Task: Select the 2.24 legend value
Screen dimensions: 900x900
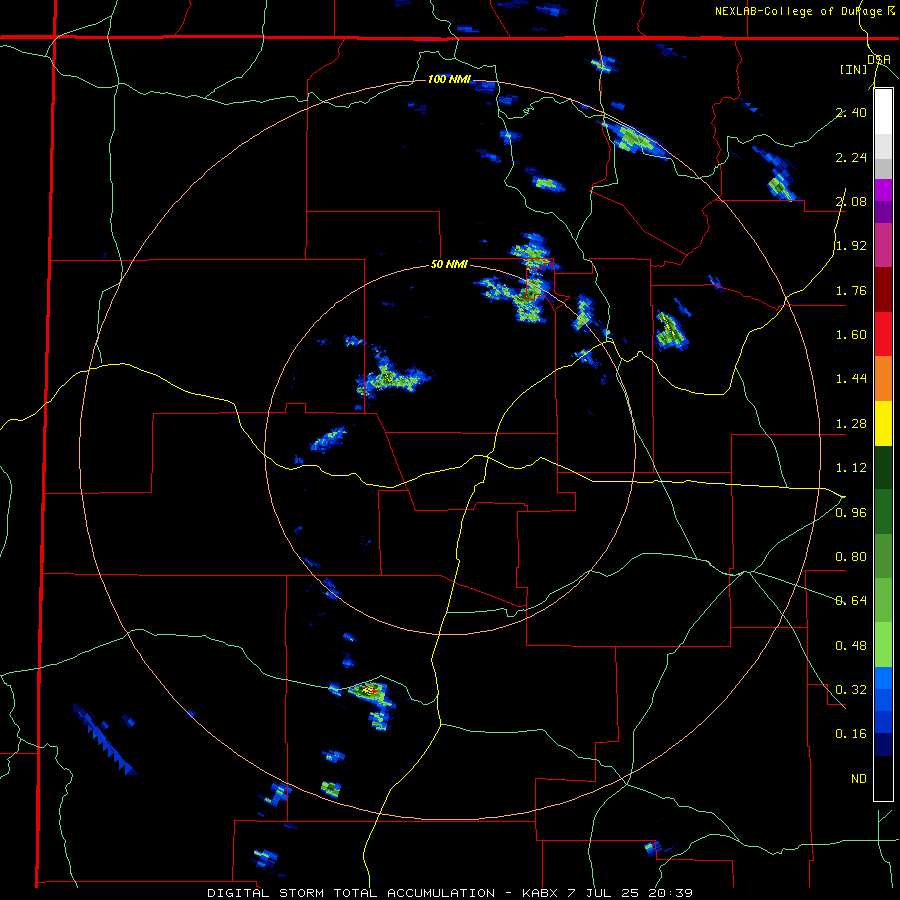Action: click(x=851, y=157)
